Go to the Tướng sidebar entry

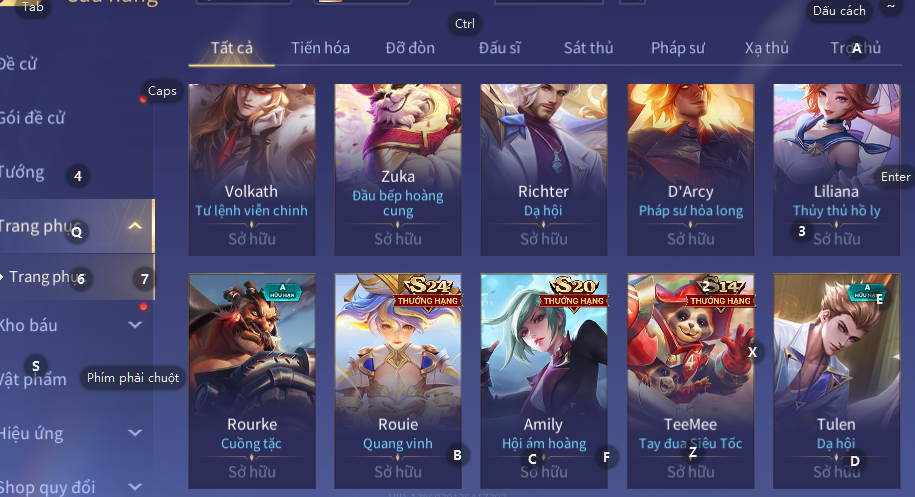(x=22, y=172)
